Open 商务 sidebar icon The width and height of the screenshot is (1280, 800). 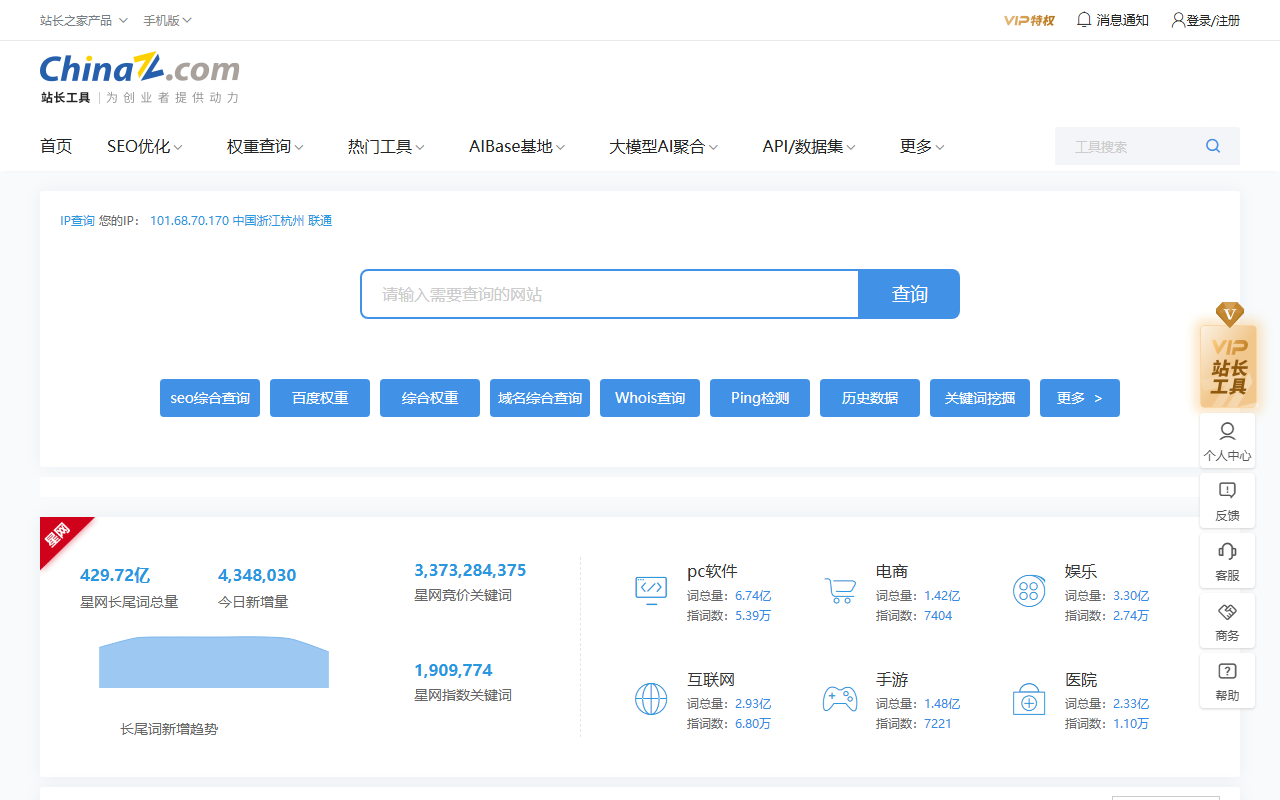[1227, 621]
